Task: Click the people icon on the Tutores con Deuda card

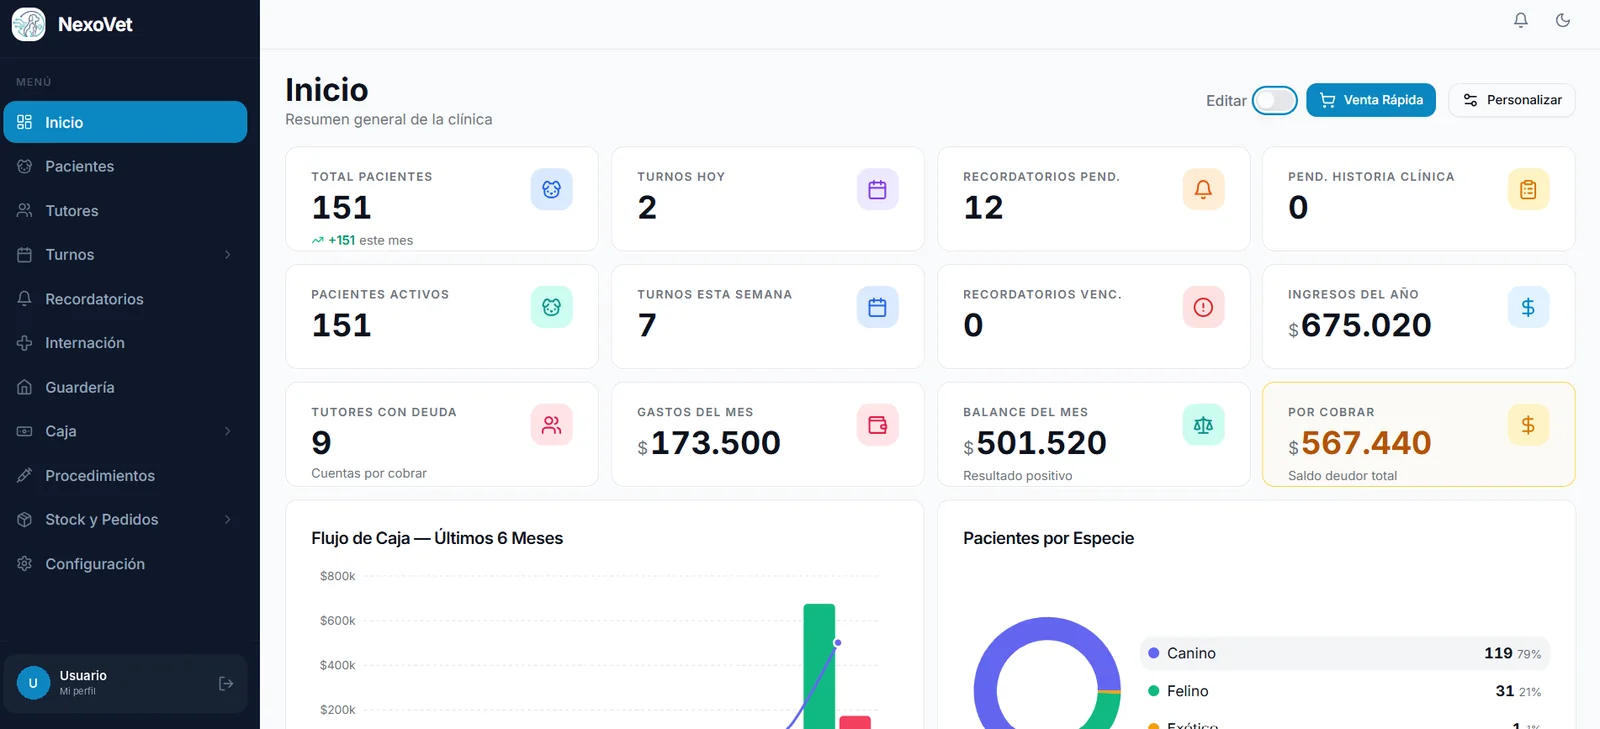Action: [551, 425]
